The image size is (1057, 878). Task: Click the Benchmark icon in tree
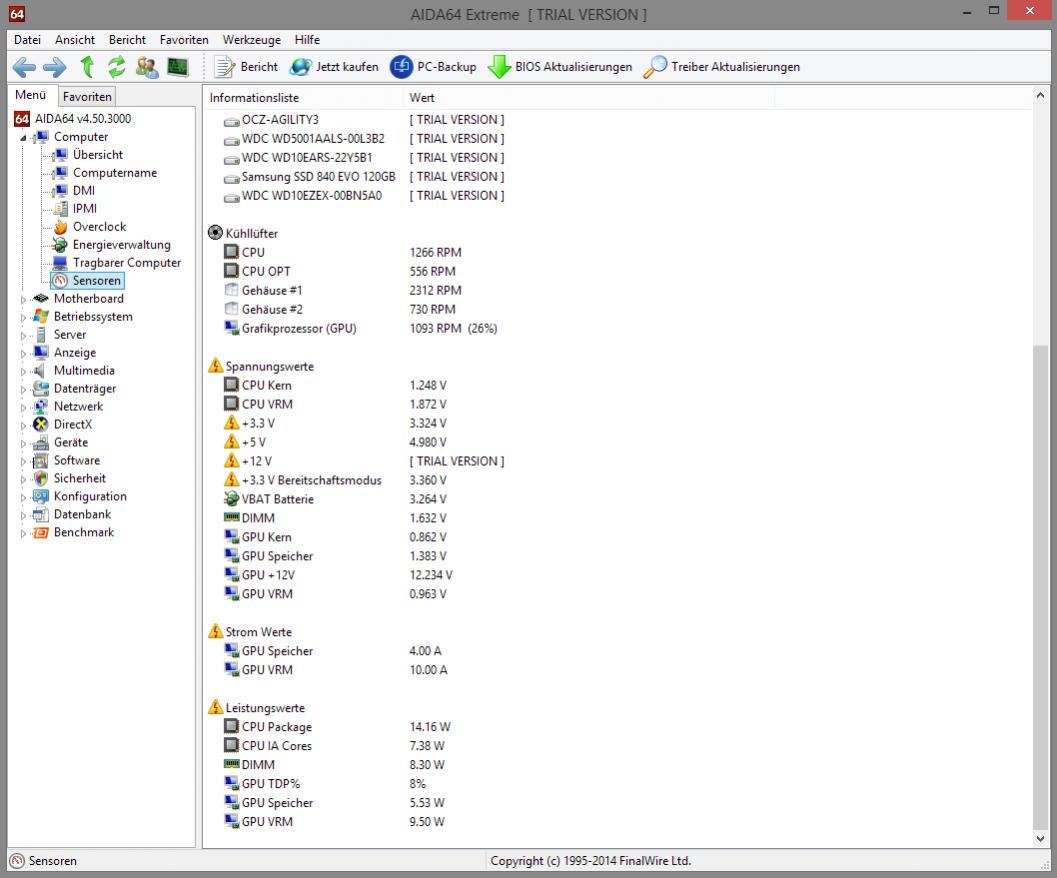coord(41,533)
